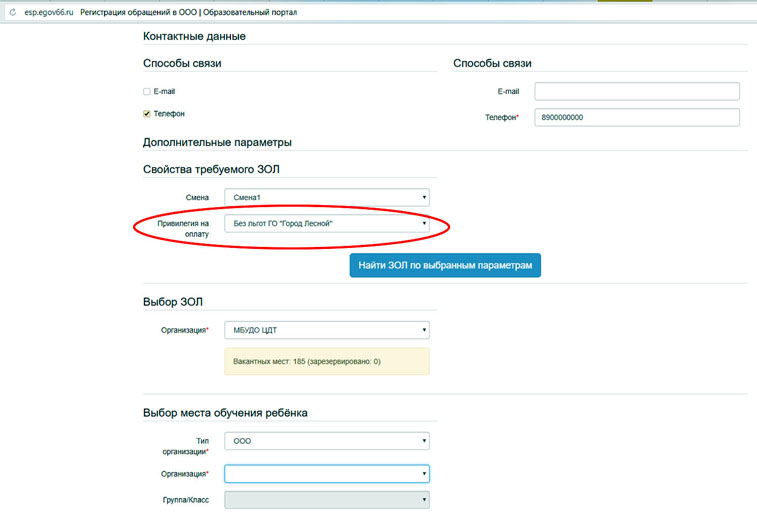
Task: Expand the empty Организация dropdown for school
Action: [x=327, y=474]
